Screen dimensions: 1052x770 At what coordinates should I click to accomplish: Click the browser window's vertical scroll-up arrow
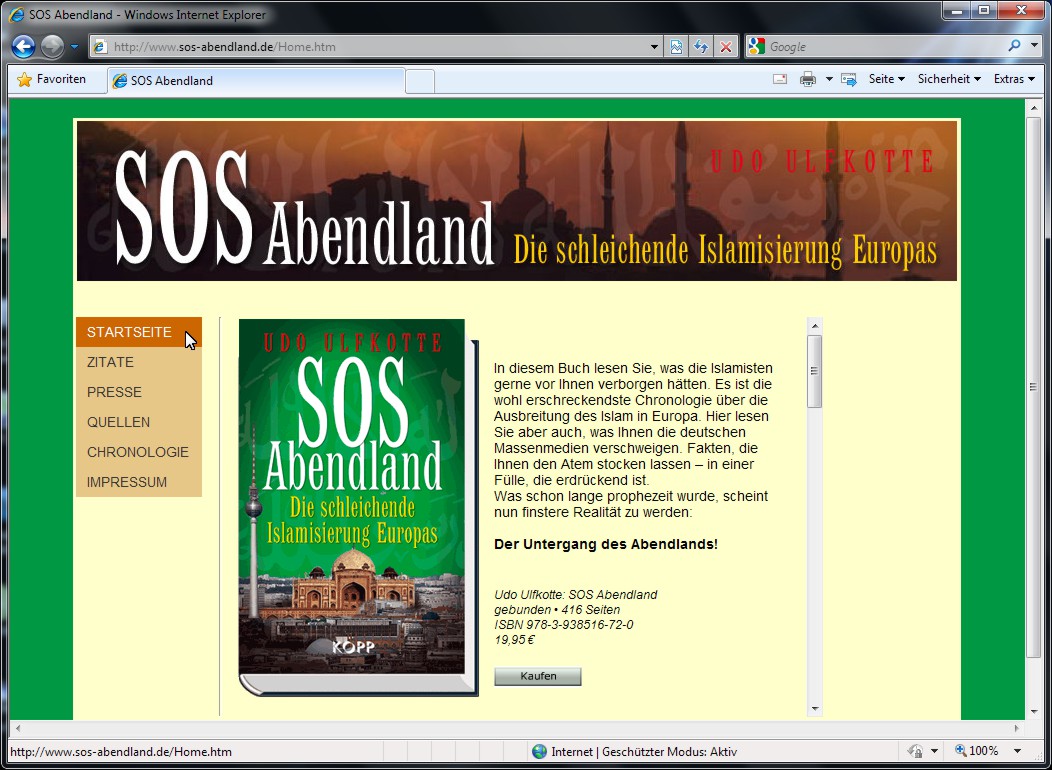pyautogui.click(x=1033, y=107)
